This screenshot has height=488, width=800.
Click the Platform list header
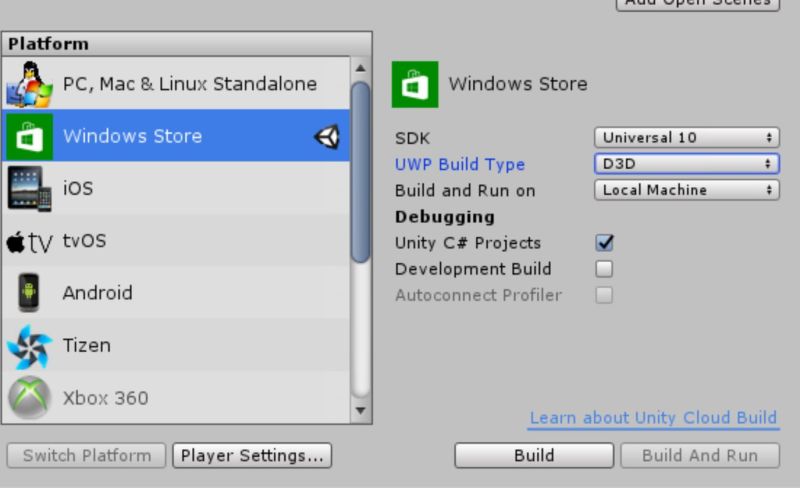pos(187,44)
